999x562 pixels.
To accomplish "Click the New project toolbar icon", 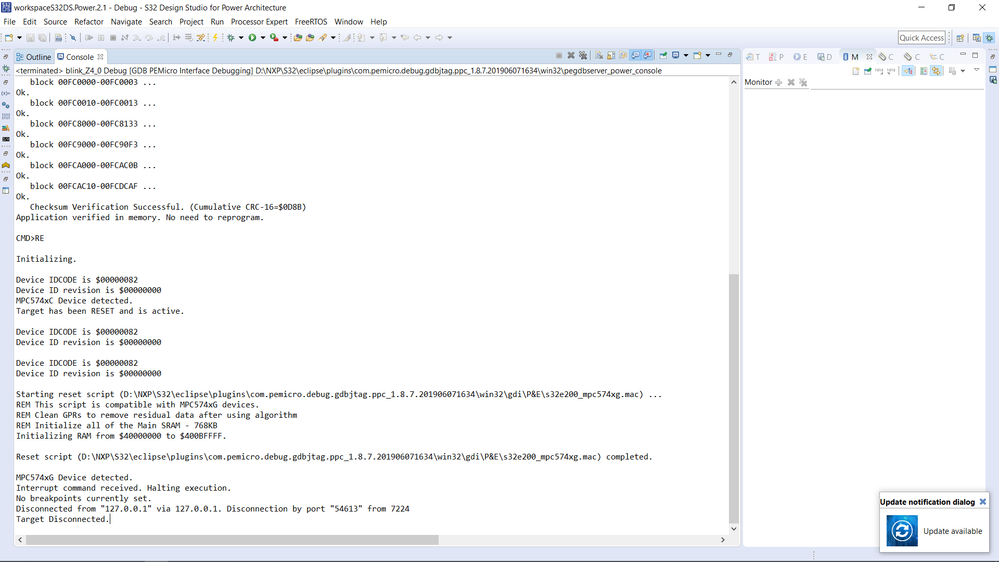I will [8, 38].
